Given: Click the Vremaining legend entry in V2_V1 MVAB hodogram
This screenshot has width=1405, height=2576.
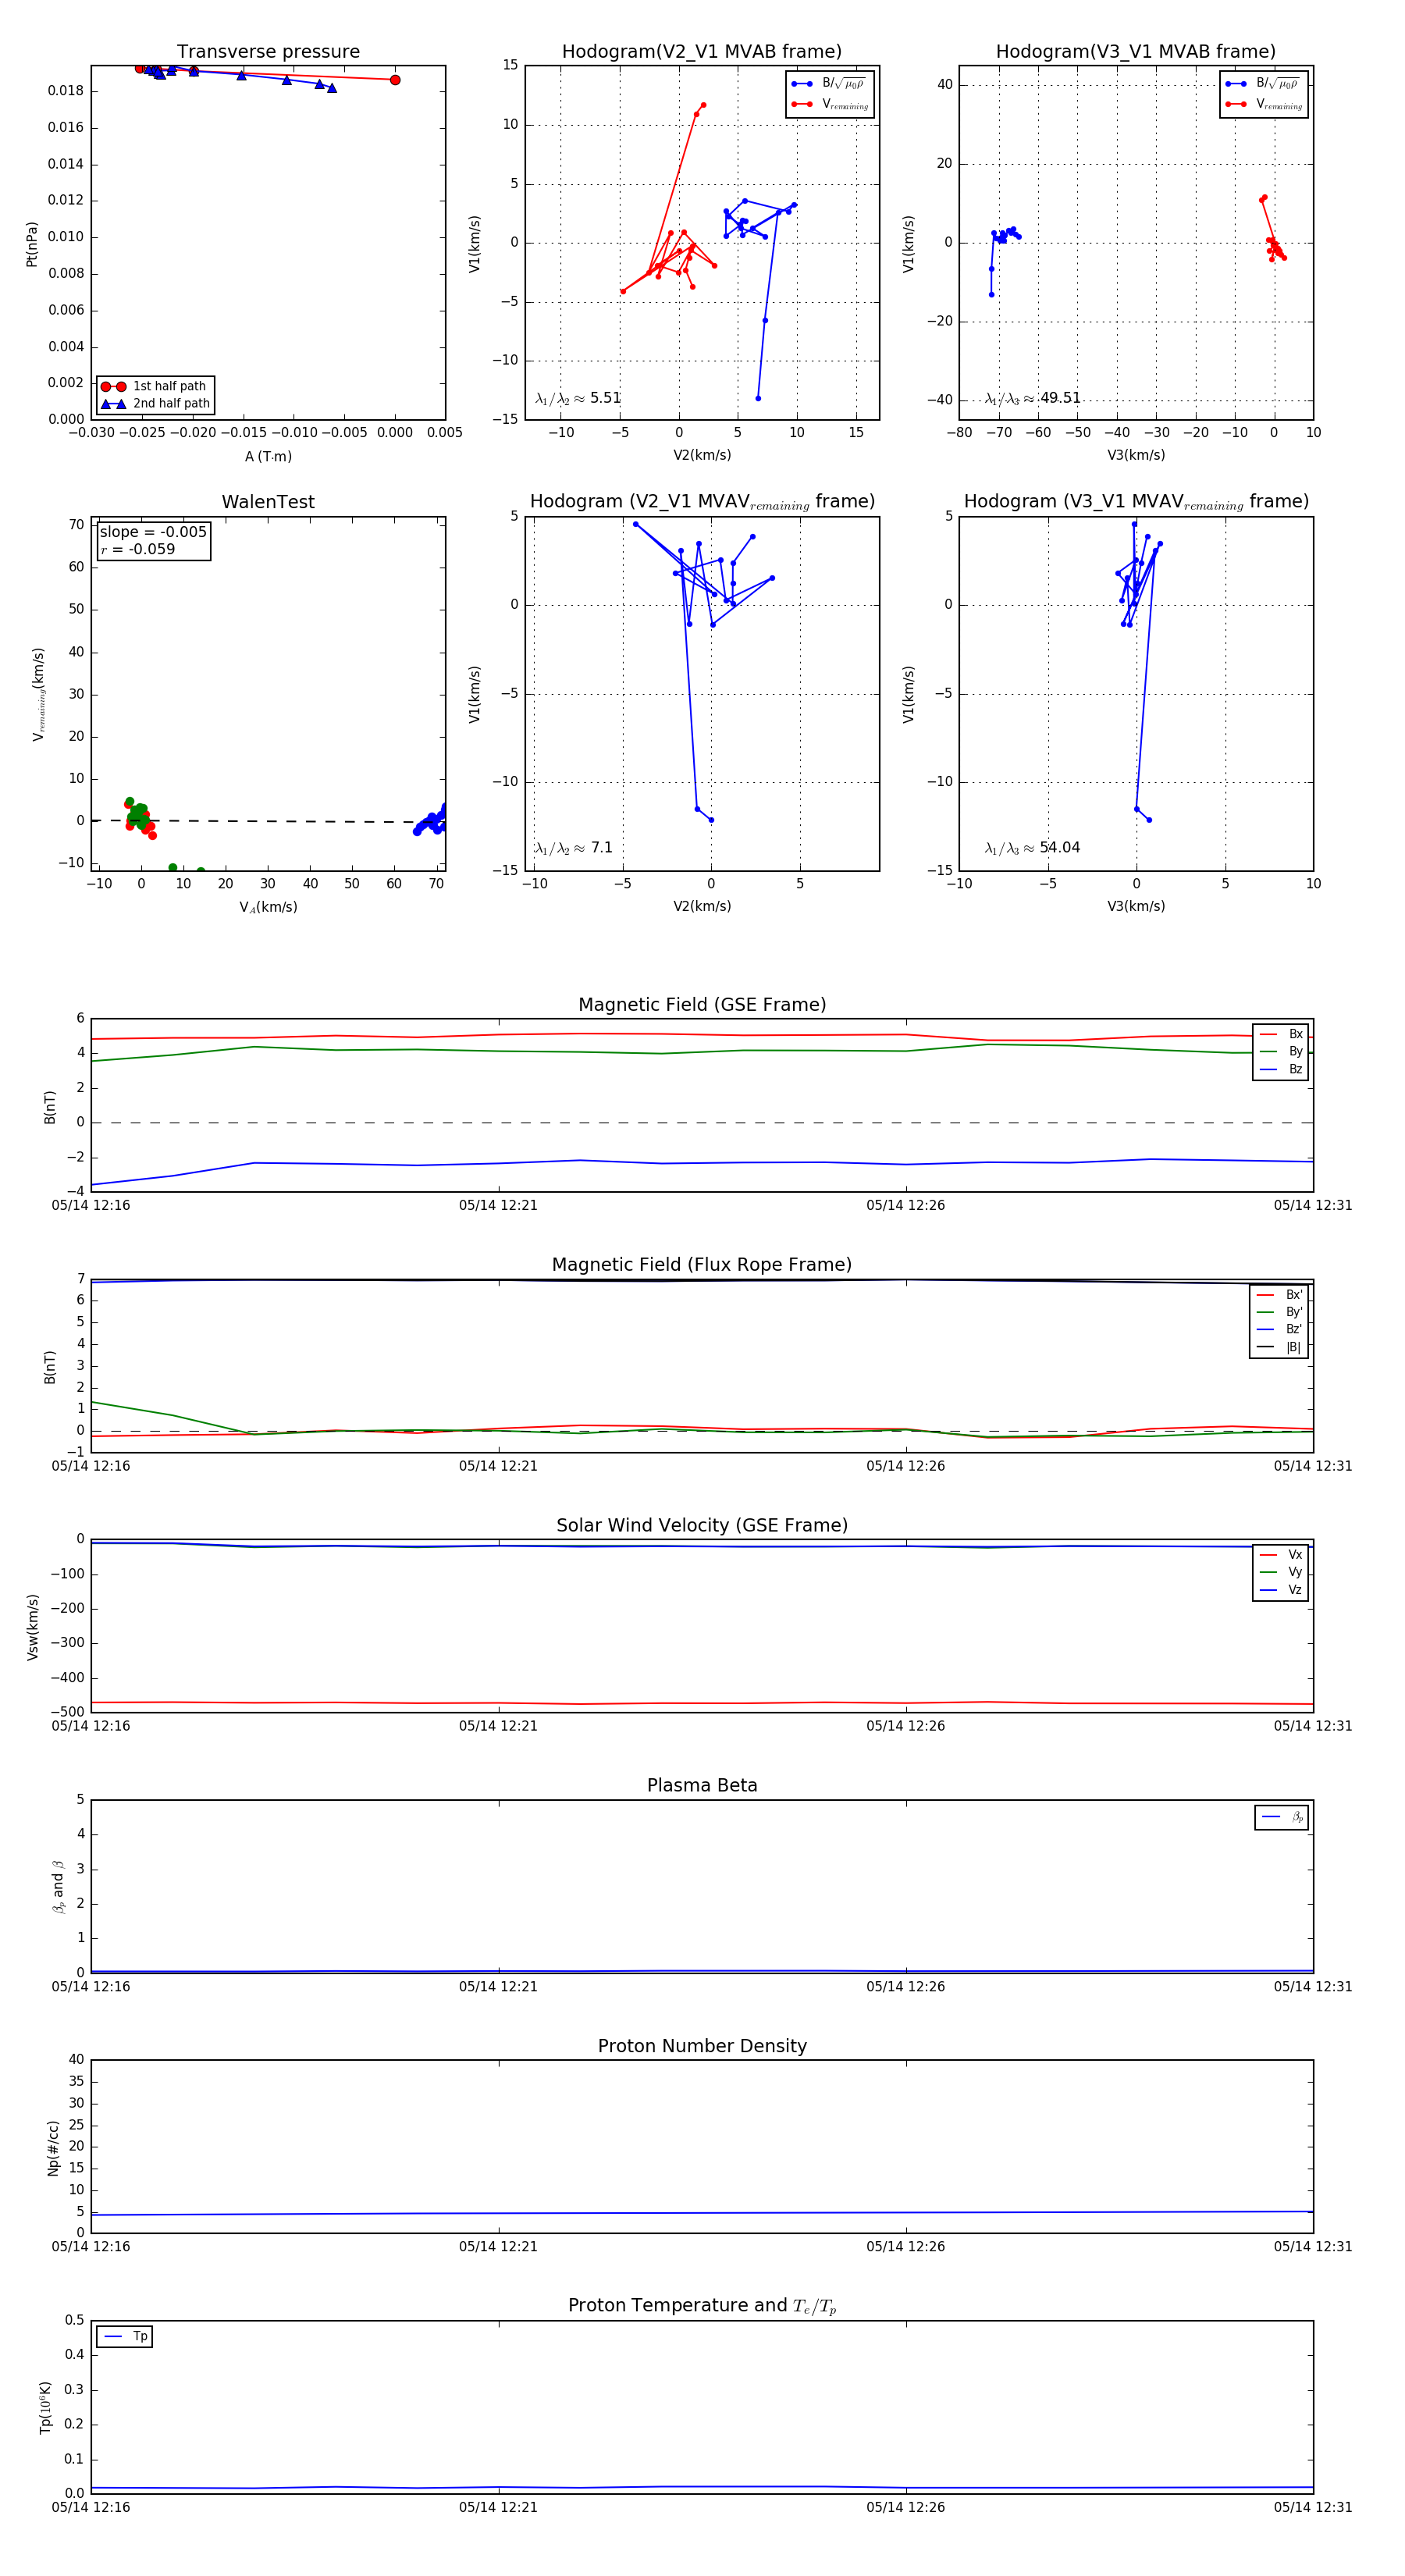Looking at the screenshot, I should [829, 104].
